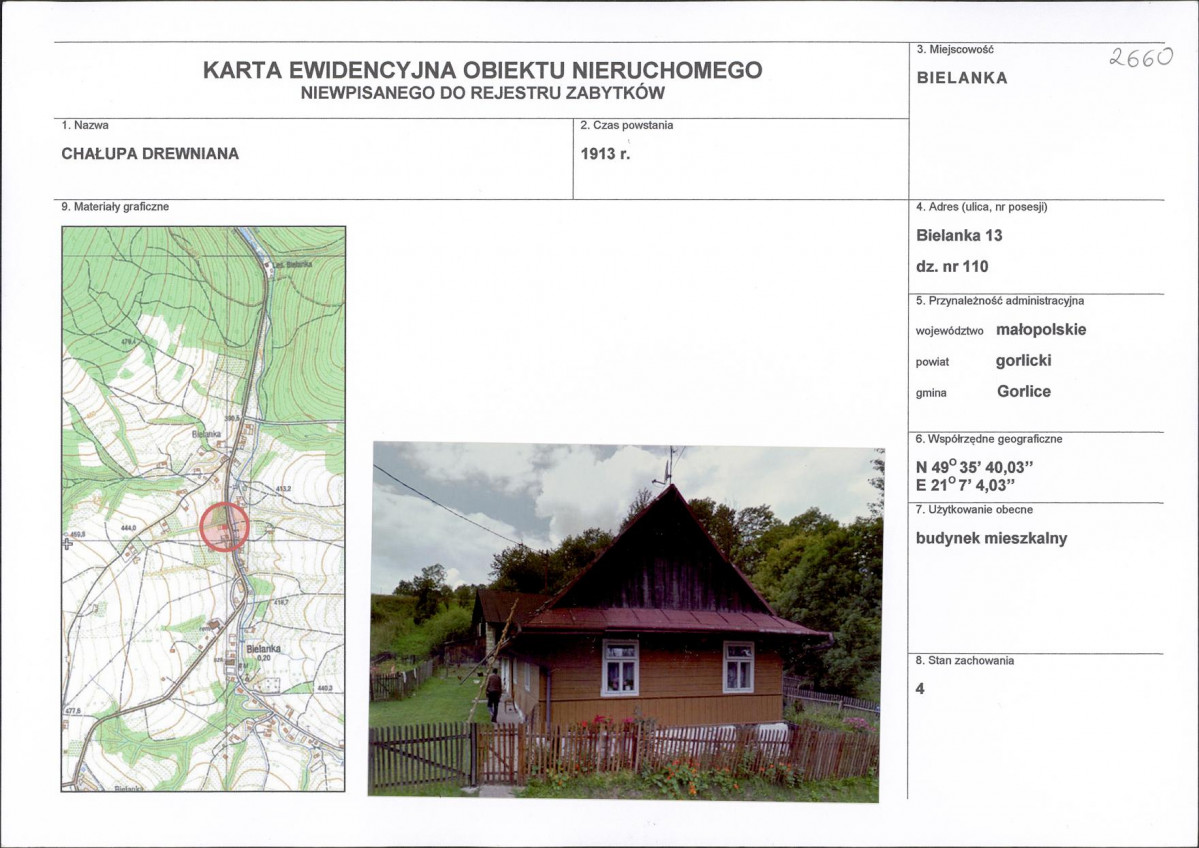
Task: Click the name 'CHAŁUPA DREWNIANA'
Action: [x=150, y=154]
